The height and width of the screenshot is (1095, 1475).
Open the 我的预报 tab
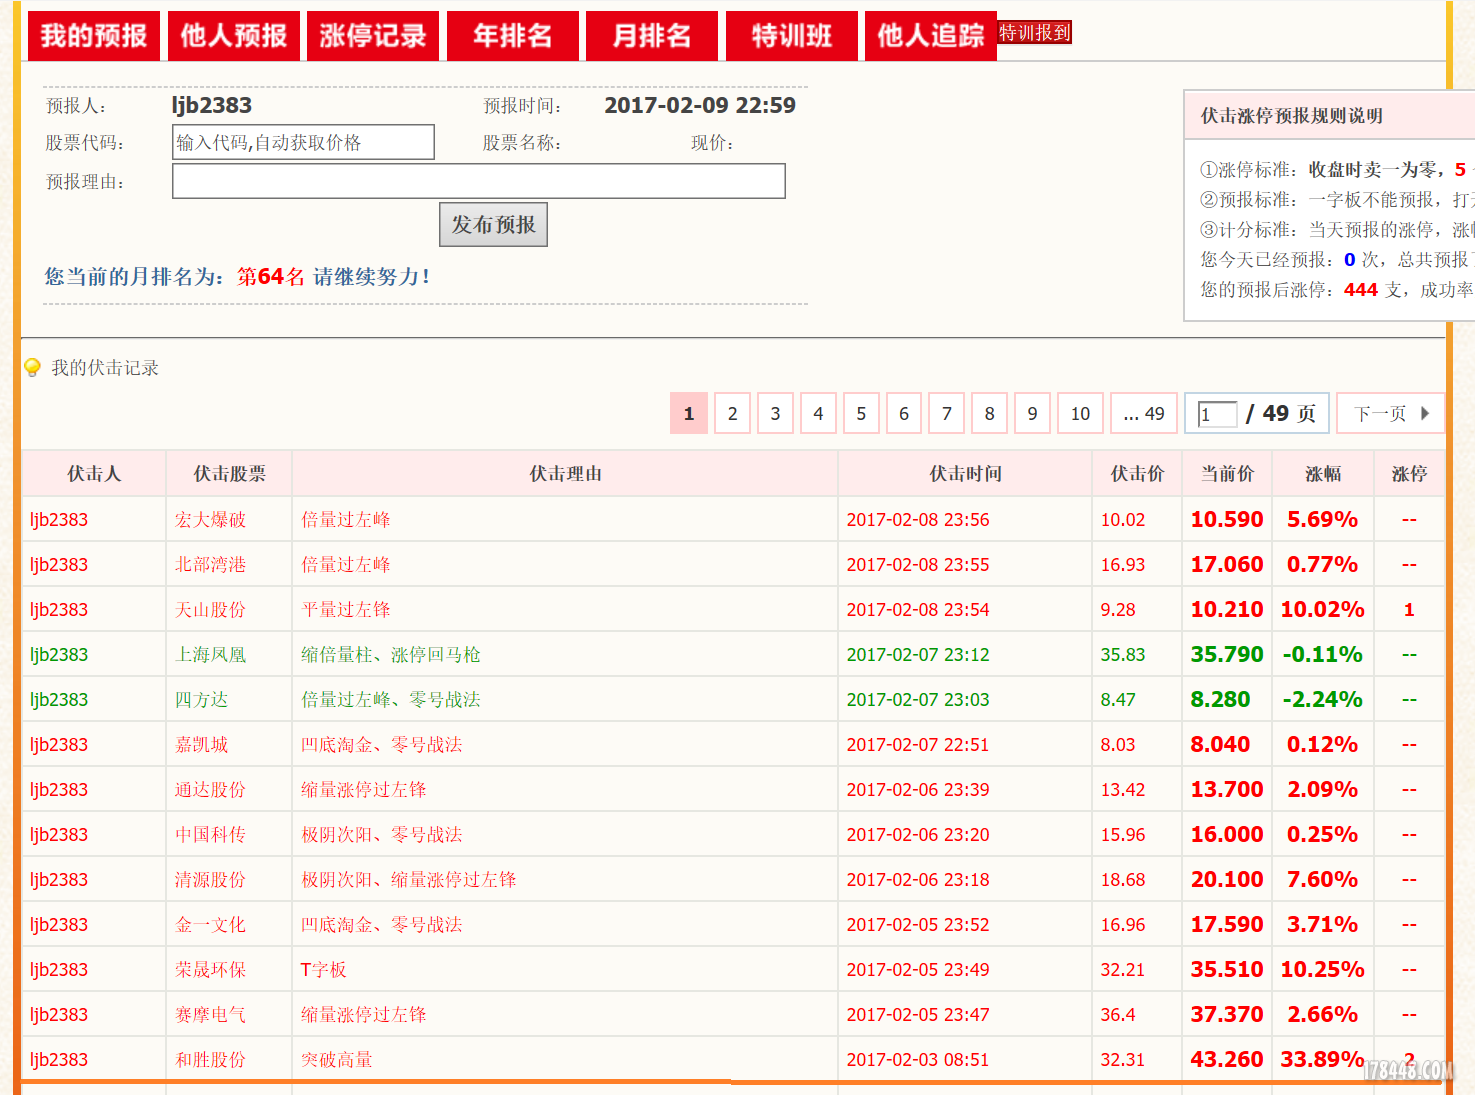point(93,36)
